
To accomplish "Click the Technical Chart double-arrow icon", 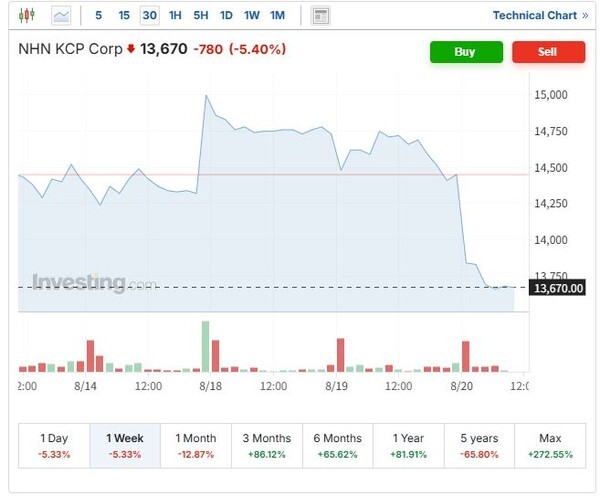I will (584, 16).
